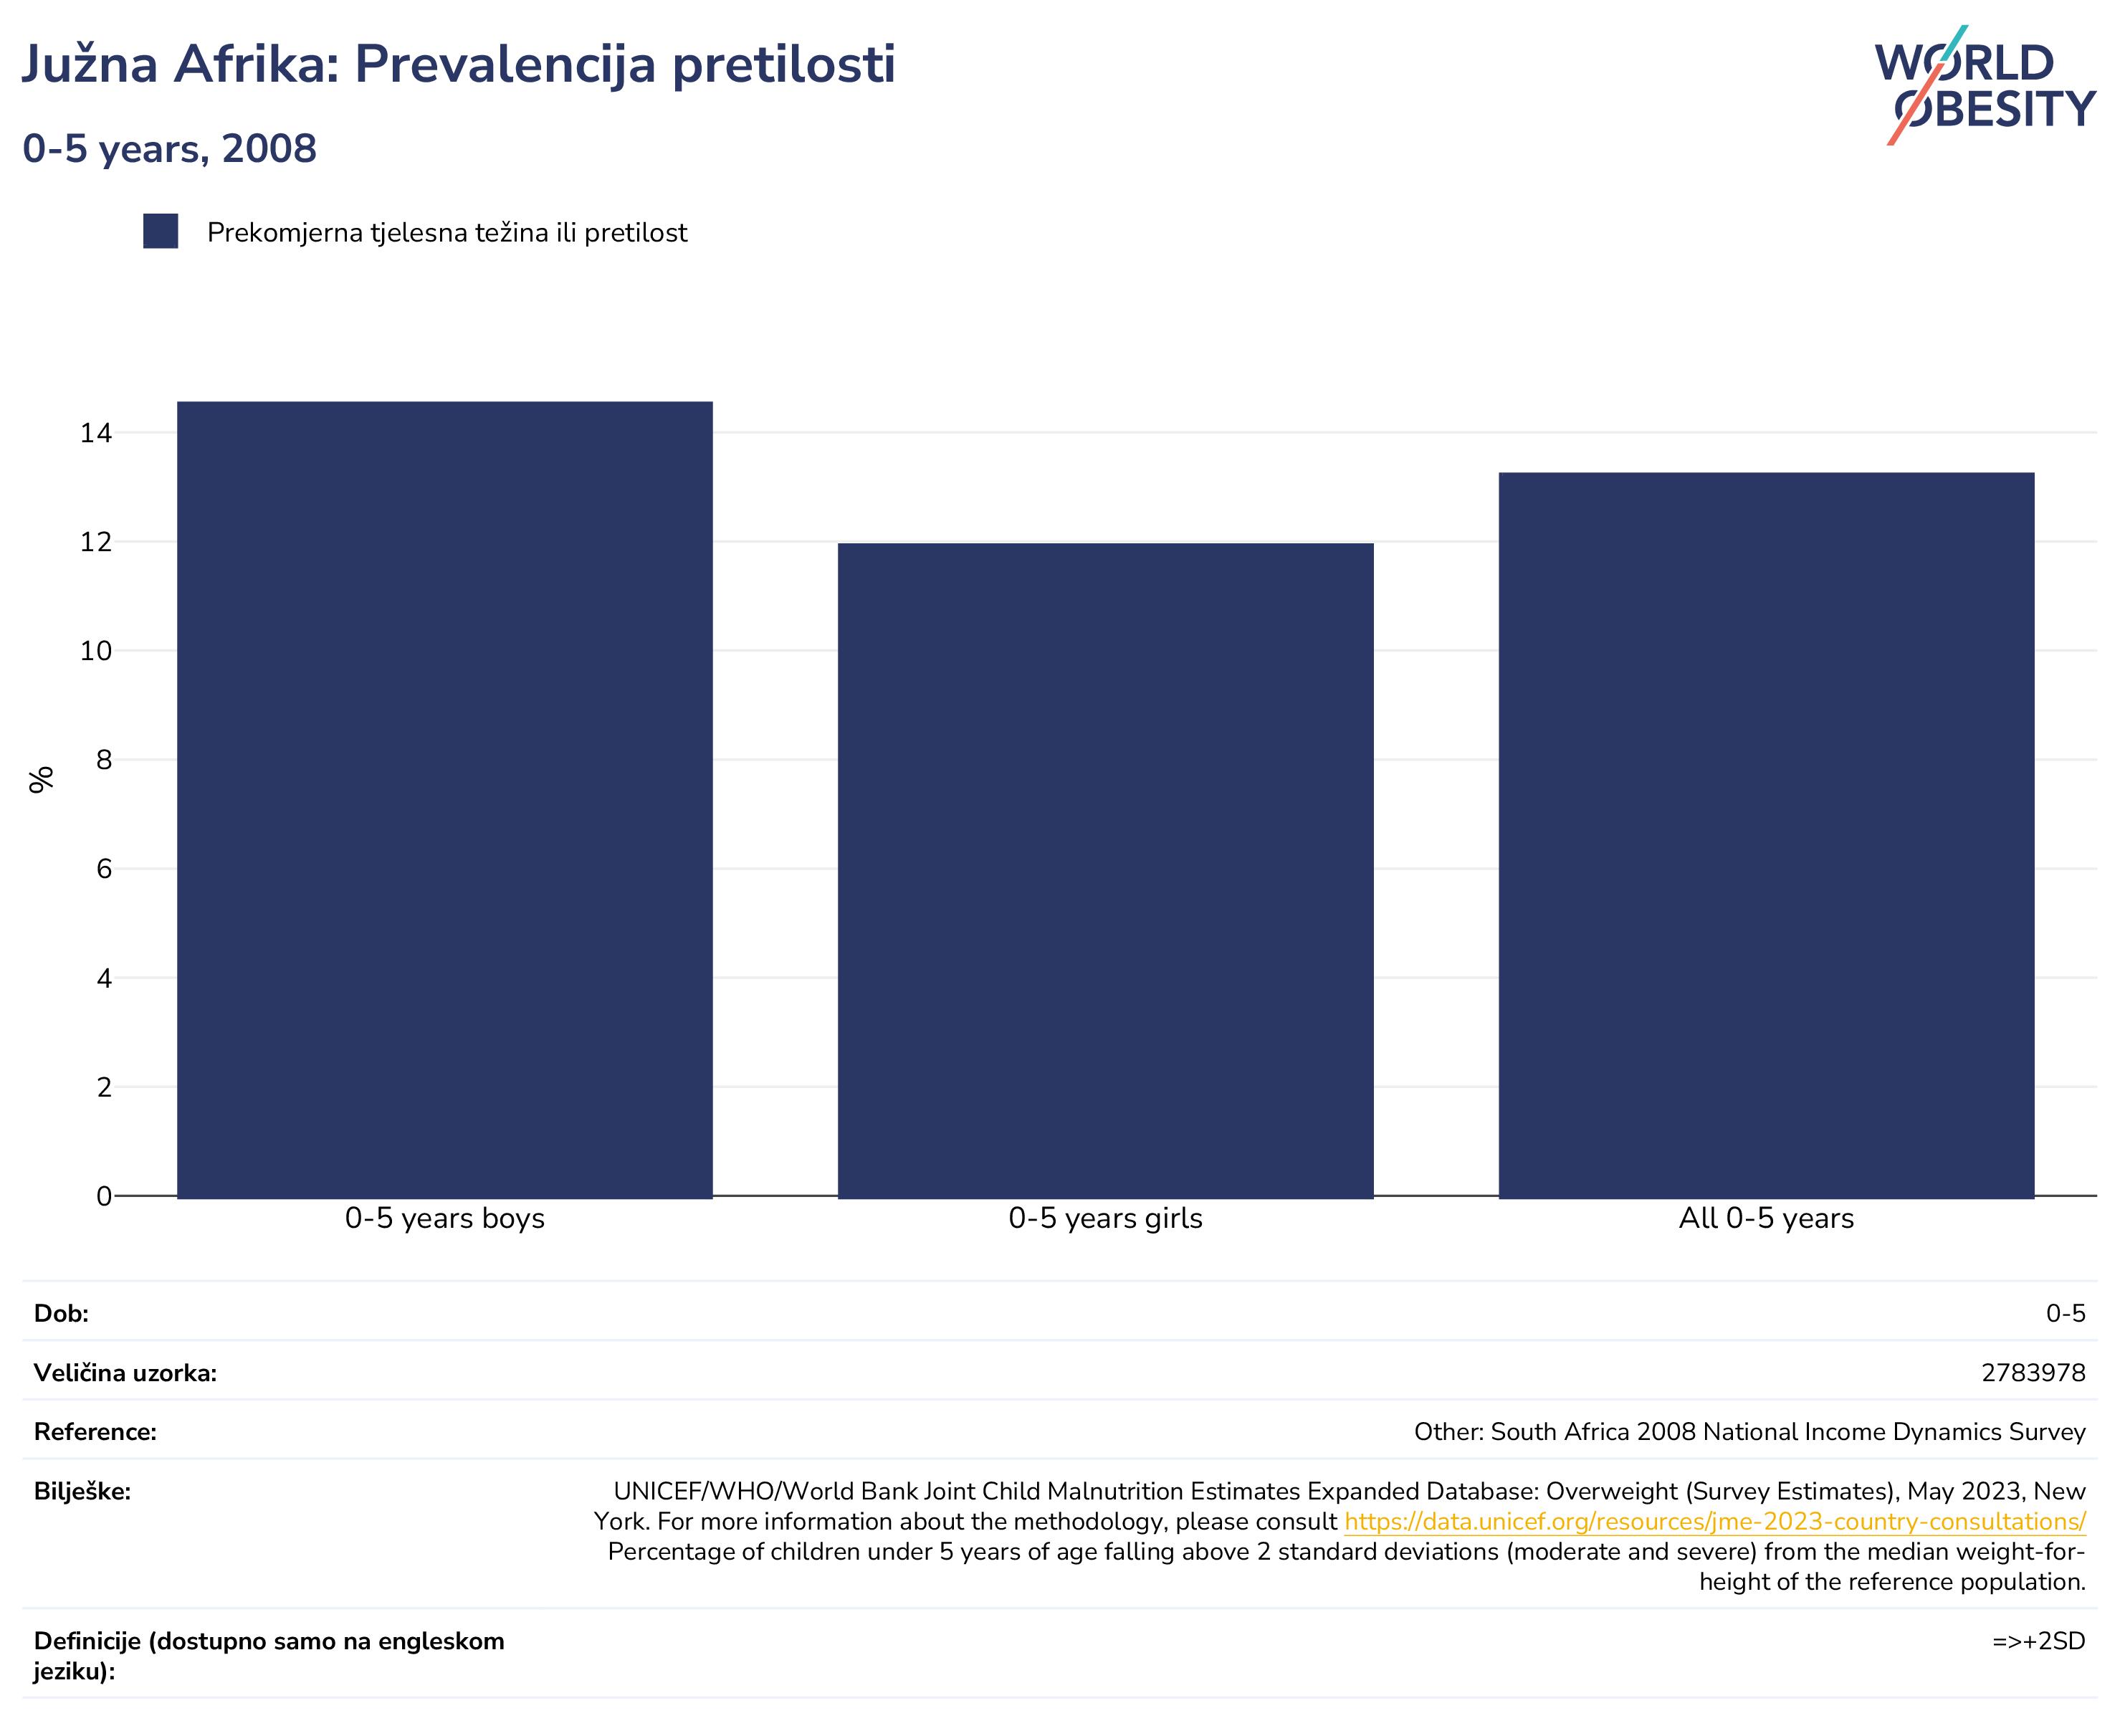Image resolution: width=2120 pixels, height=1736 pixels.
Task: Select the 0-5 years boys axis label
Action: coord(445,1218)
